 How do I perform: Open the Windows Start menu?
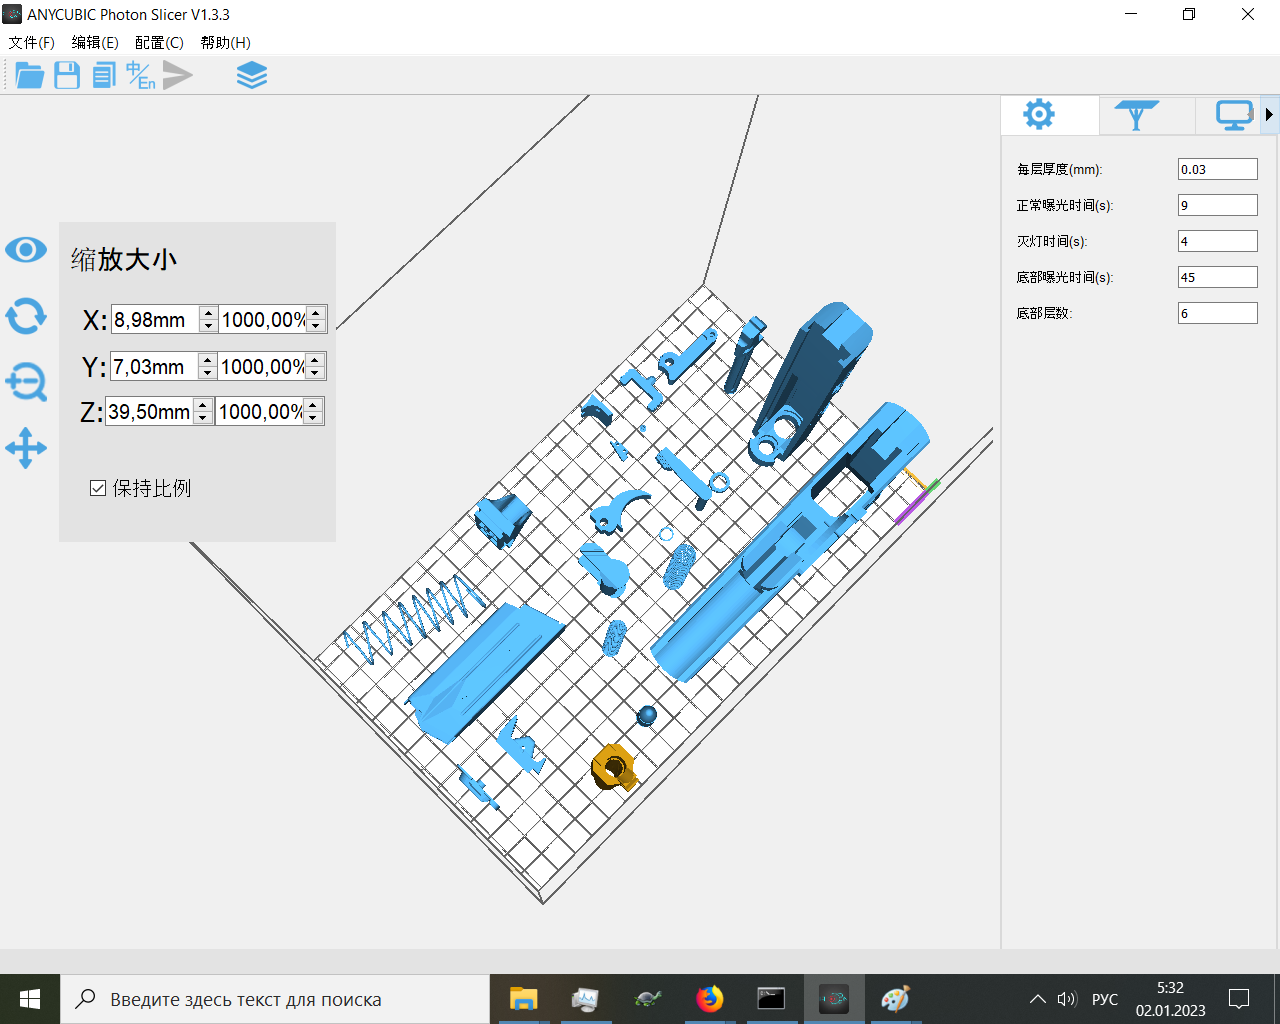tap(30, 999)
